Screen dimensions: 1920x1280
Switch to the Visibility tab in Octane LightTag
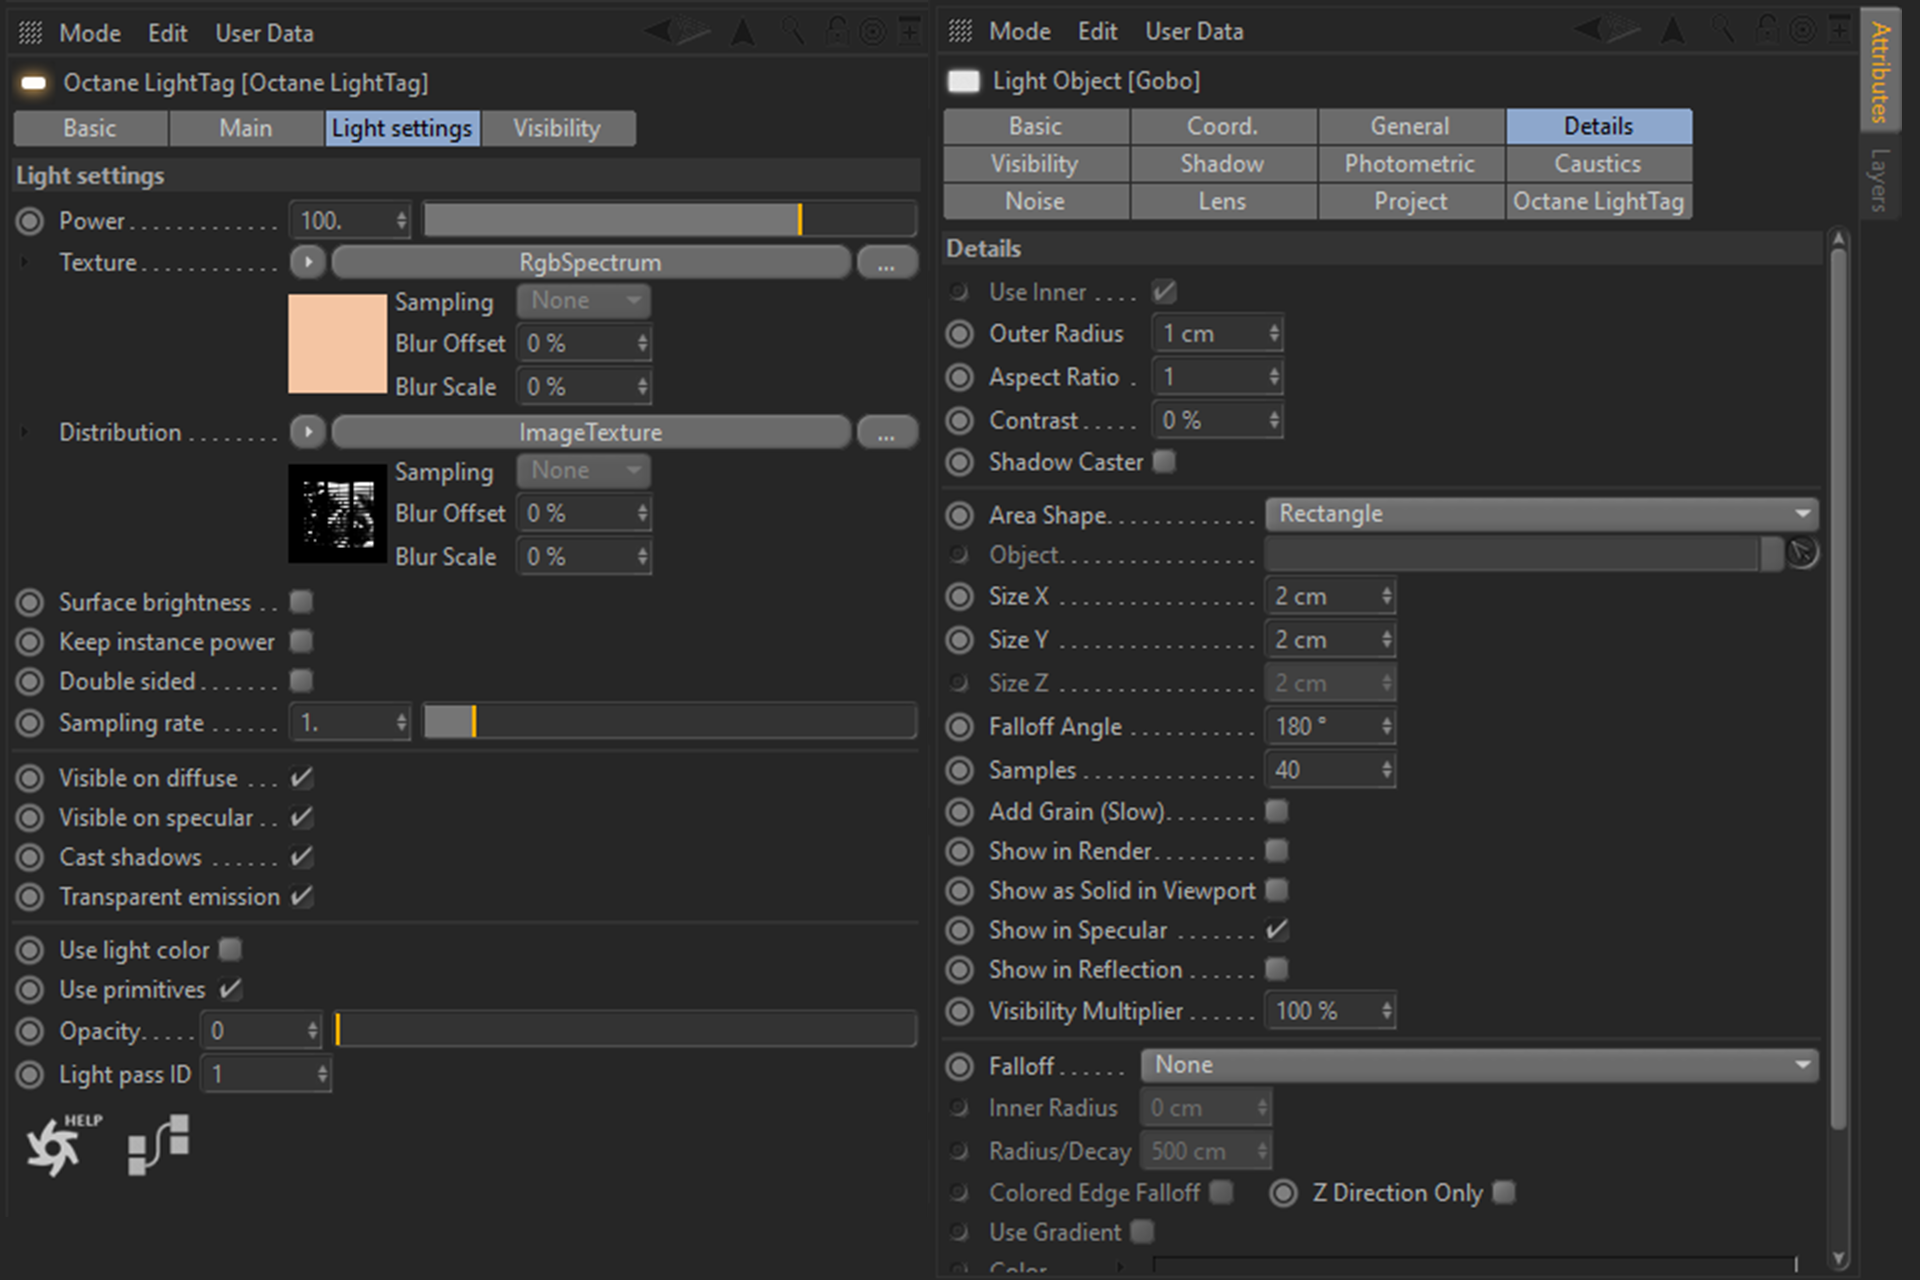pyautogui.click(x=557, y=129)
